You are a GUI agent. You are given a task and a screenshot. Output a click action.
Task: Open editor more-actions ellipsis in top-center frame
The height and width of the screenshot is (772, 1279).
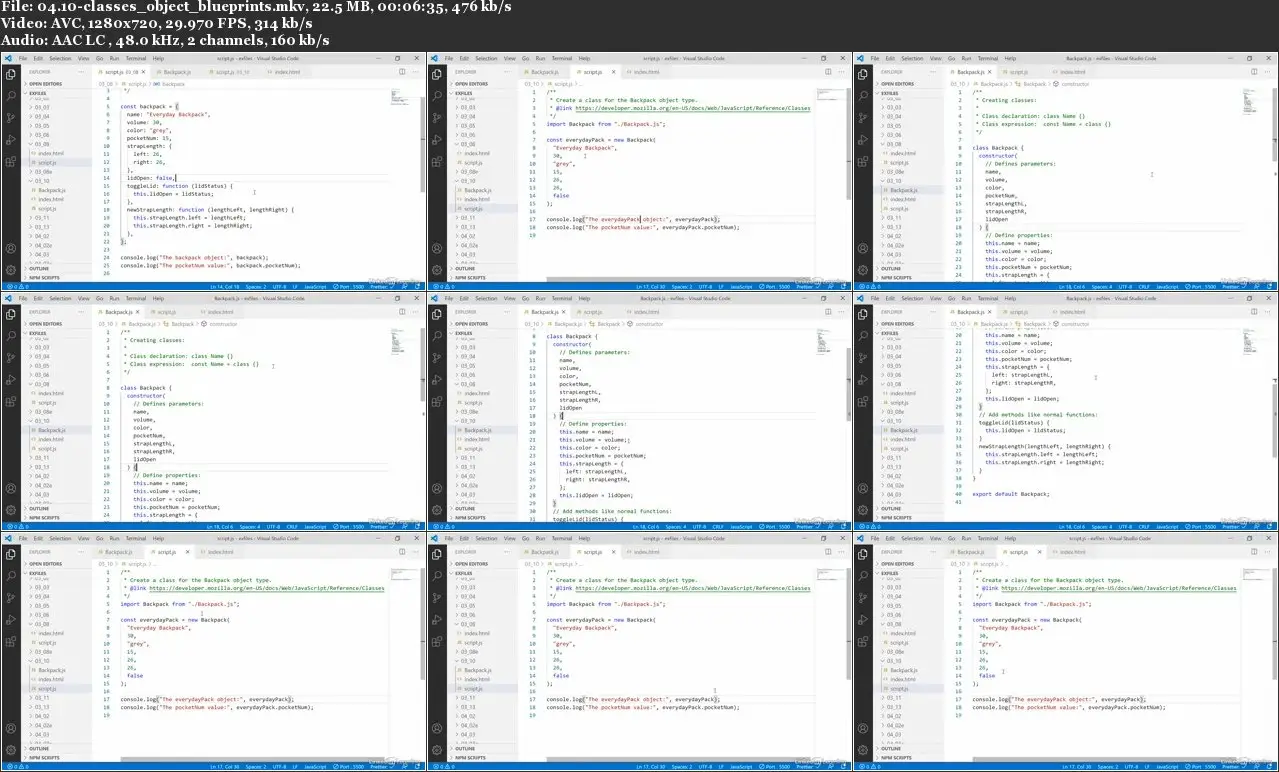(x=842, y=72)
